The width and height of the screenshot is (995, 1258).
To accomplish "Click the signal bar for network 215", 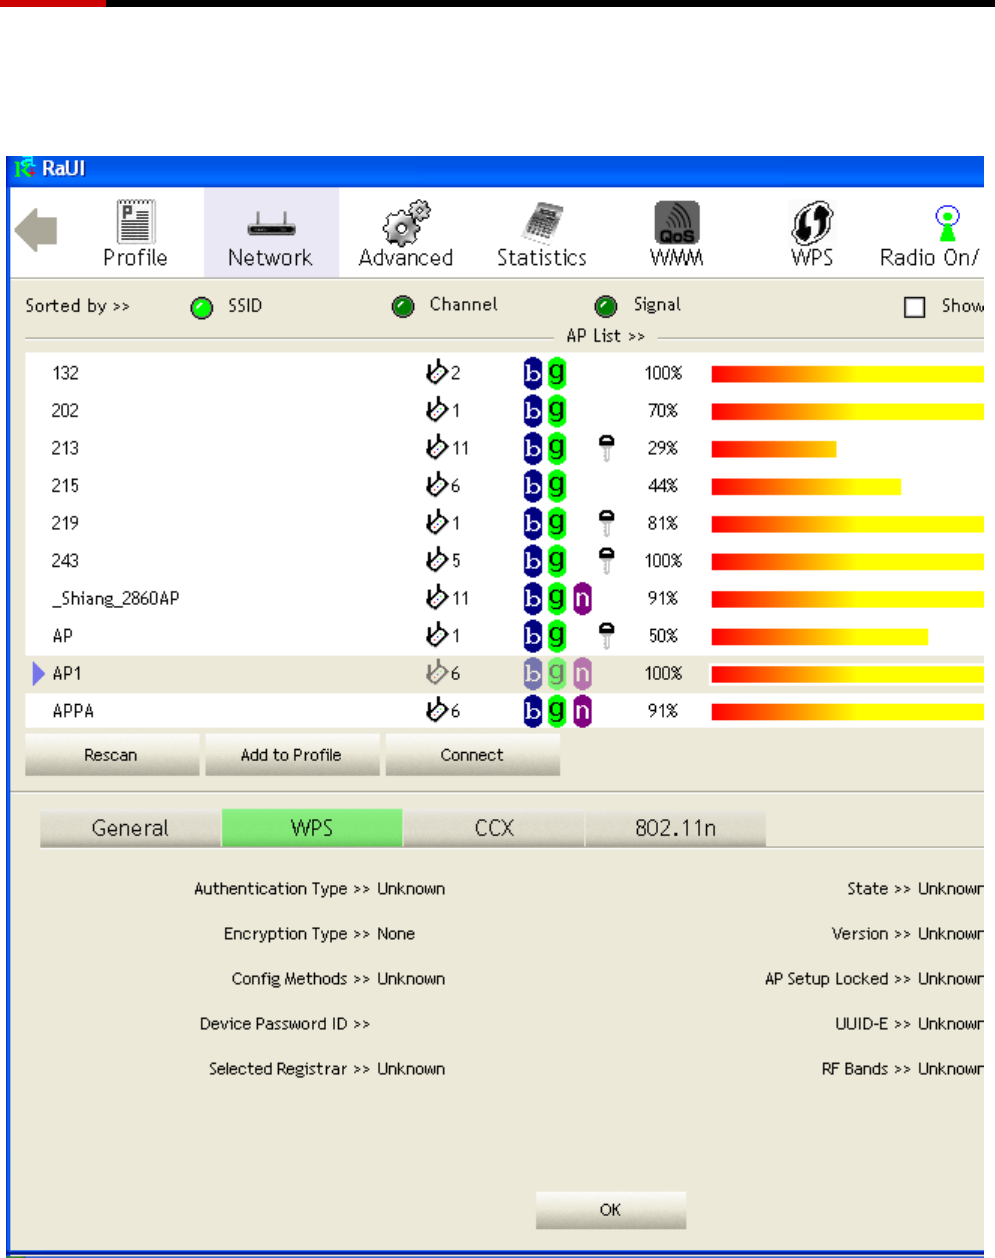I will pyautogui.click(x=805, y=486).
